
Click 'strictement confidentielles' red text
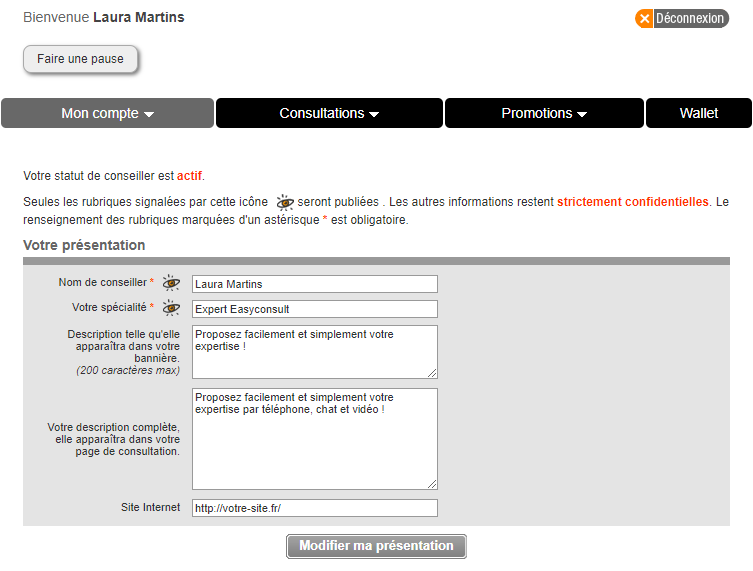633,202
